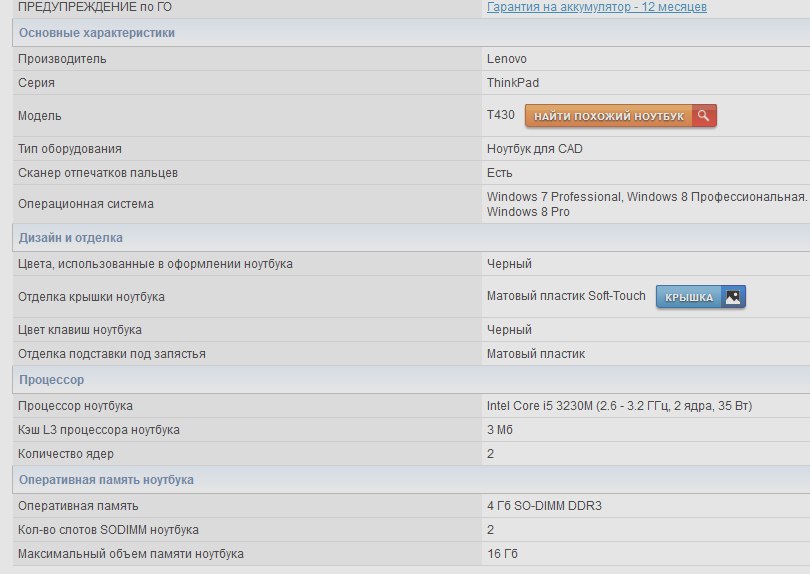Click the 'Цвета, использованные в оформлении ноутбука' label

[155, 264]
